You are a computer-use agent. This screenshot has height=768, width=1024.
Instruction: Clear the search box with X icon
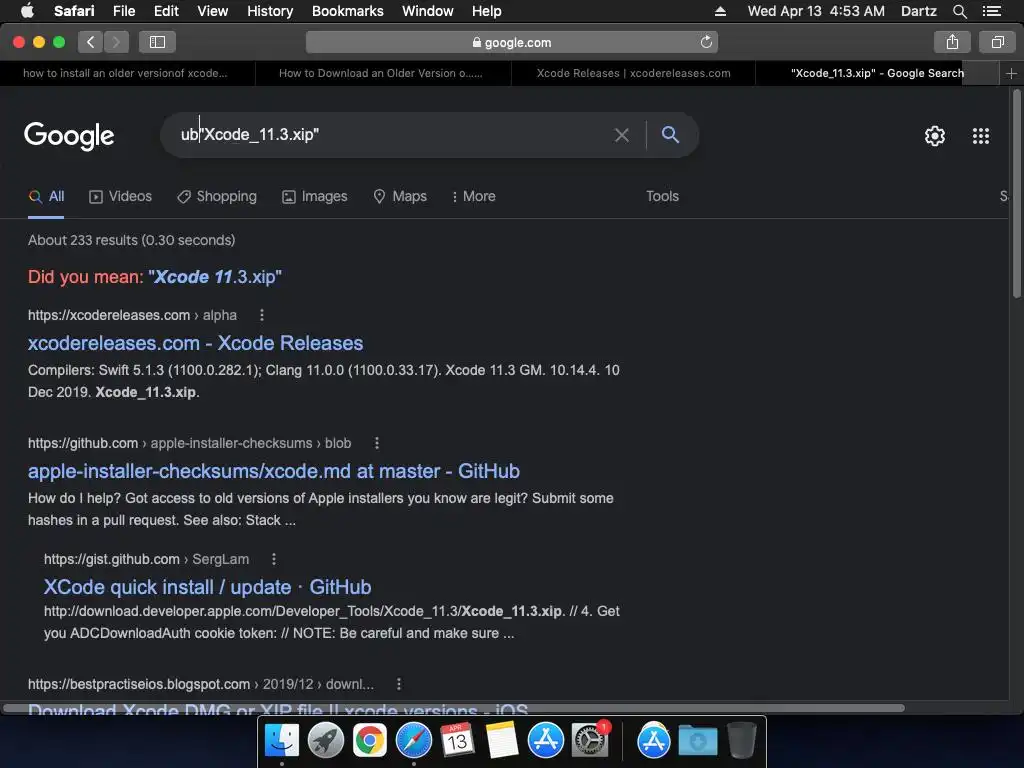[x=622, y=135]
